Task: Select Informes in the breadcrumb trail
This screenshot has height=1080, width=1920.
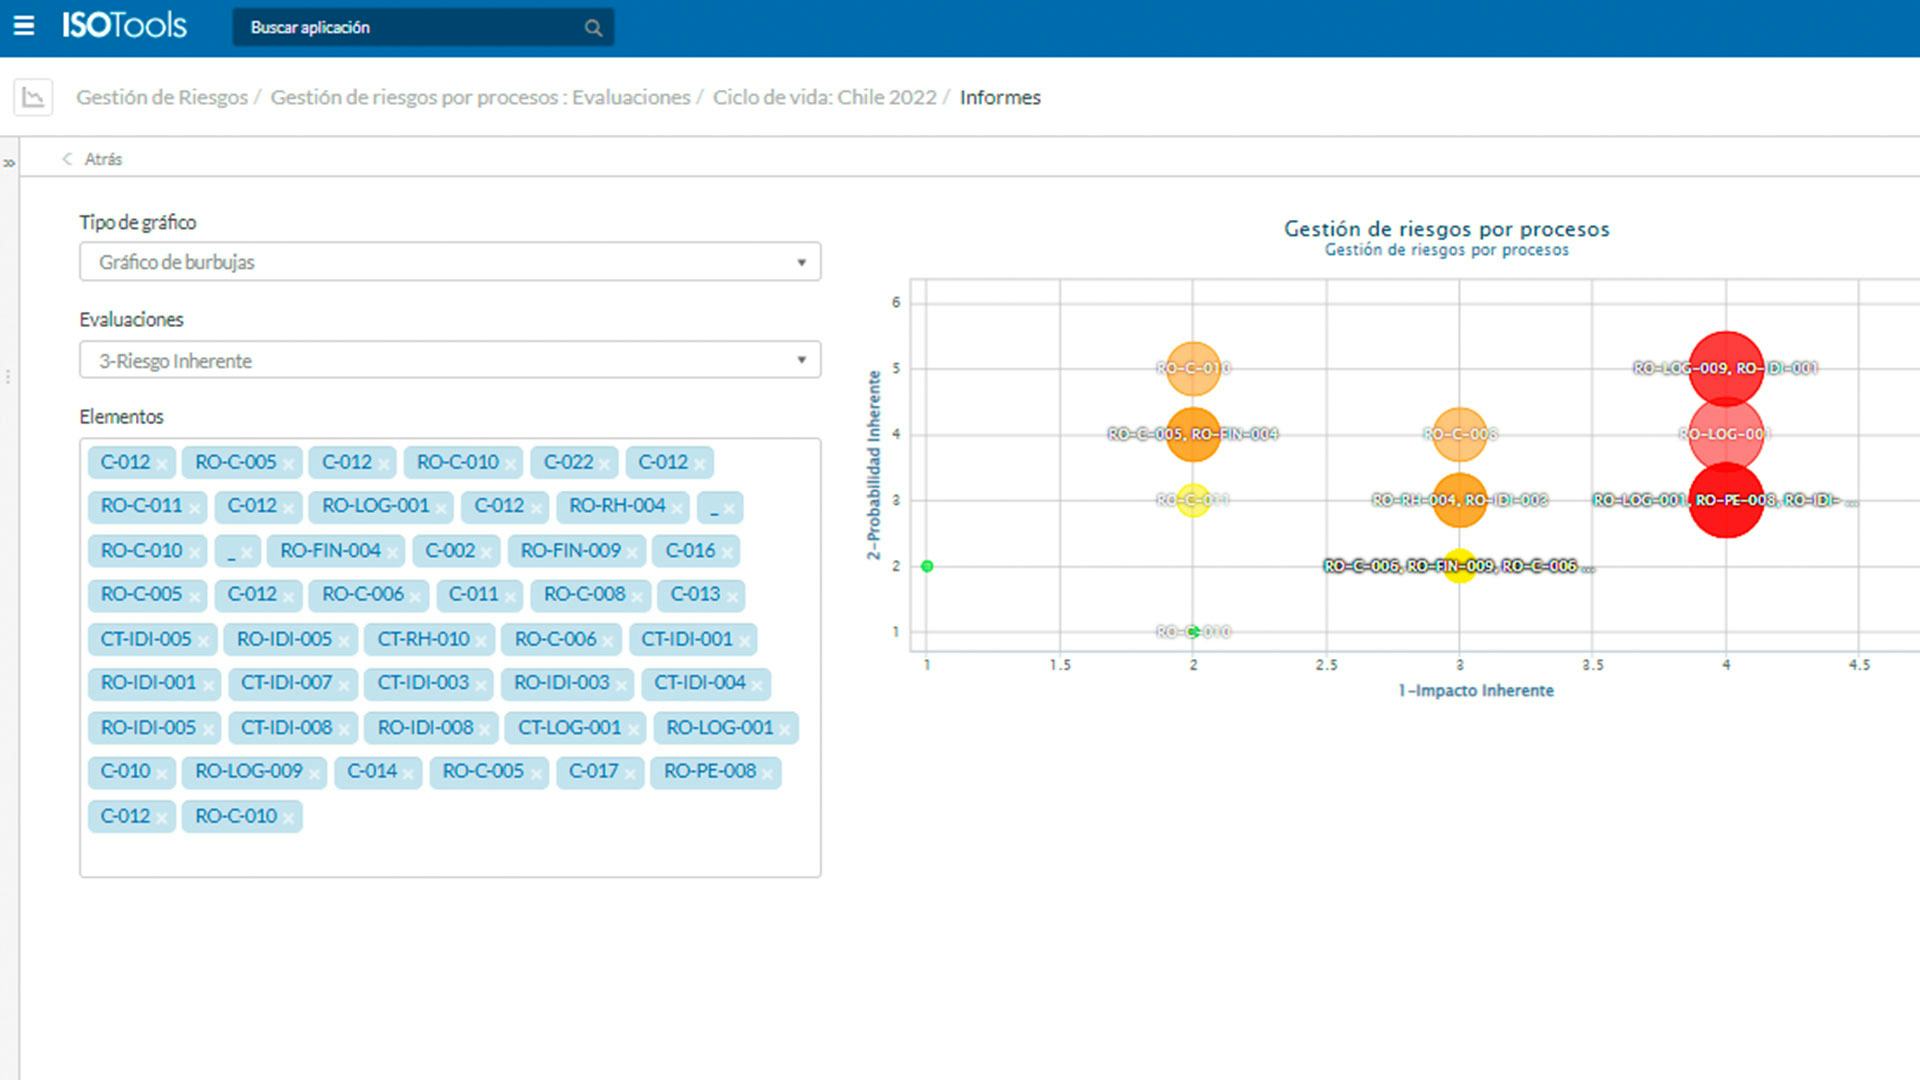Action: 1000,97
